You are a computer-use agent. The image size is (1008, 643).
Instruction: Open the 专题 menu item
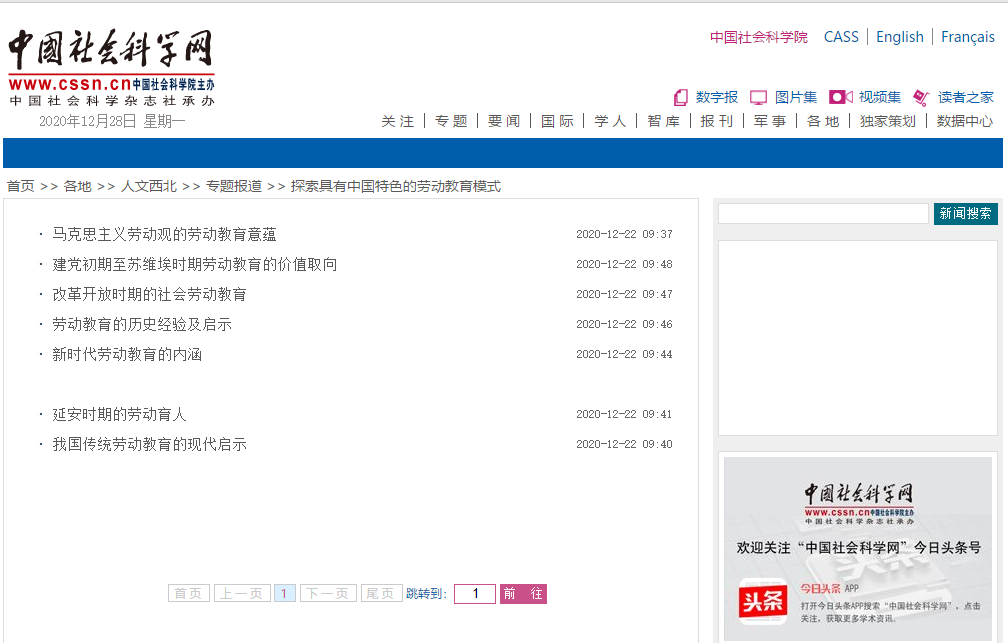pos(451,121)
